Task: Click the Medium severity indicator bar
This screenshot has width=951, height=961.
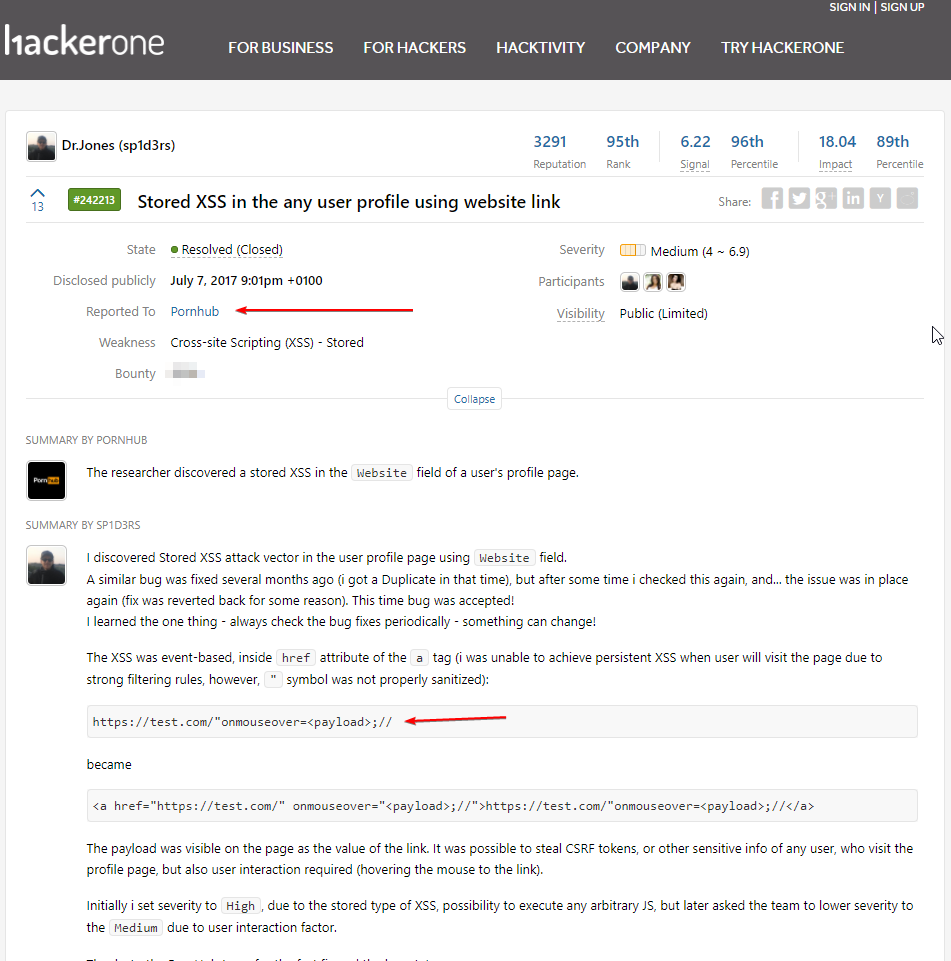Action: (x=632, y=250)
